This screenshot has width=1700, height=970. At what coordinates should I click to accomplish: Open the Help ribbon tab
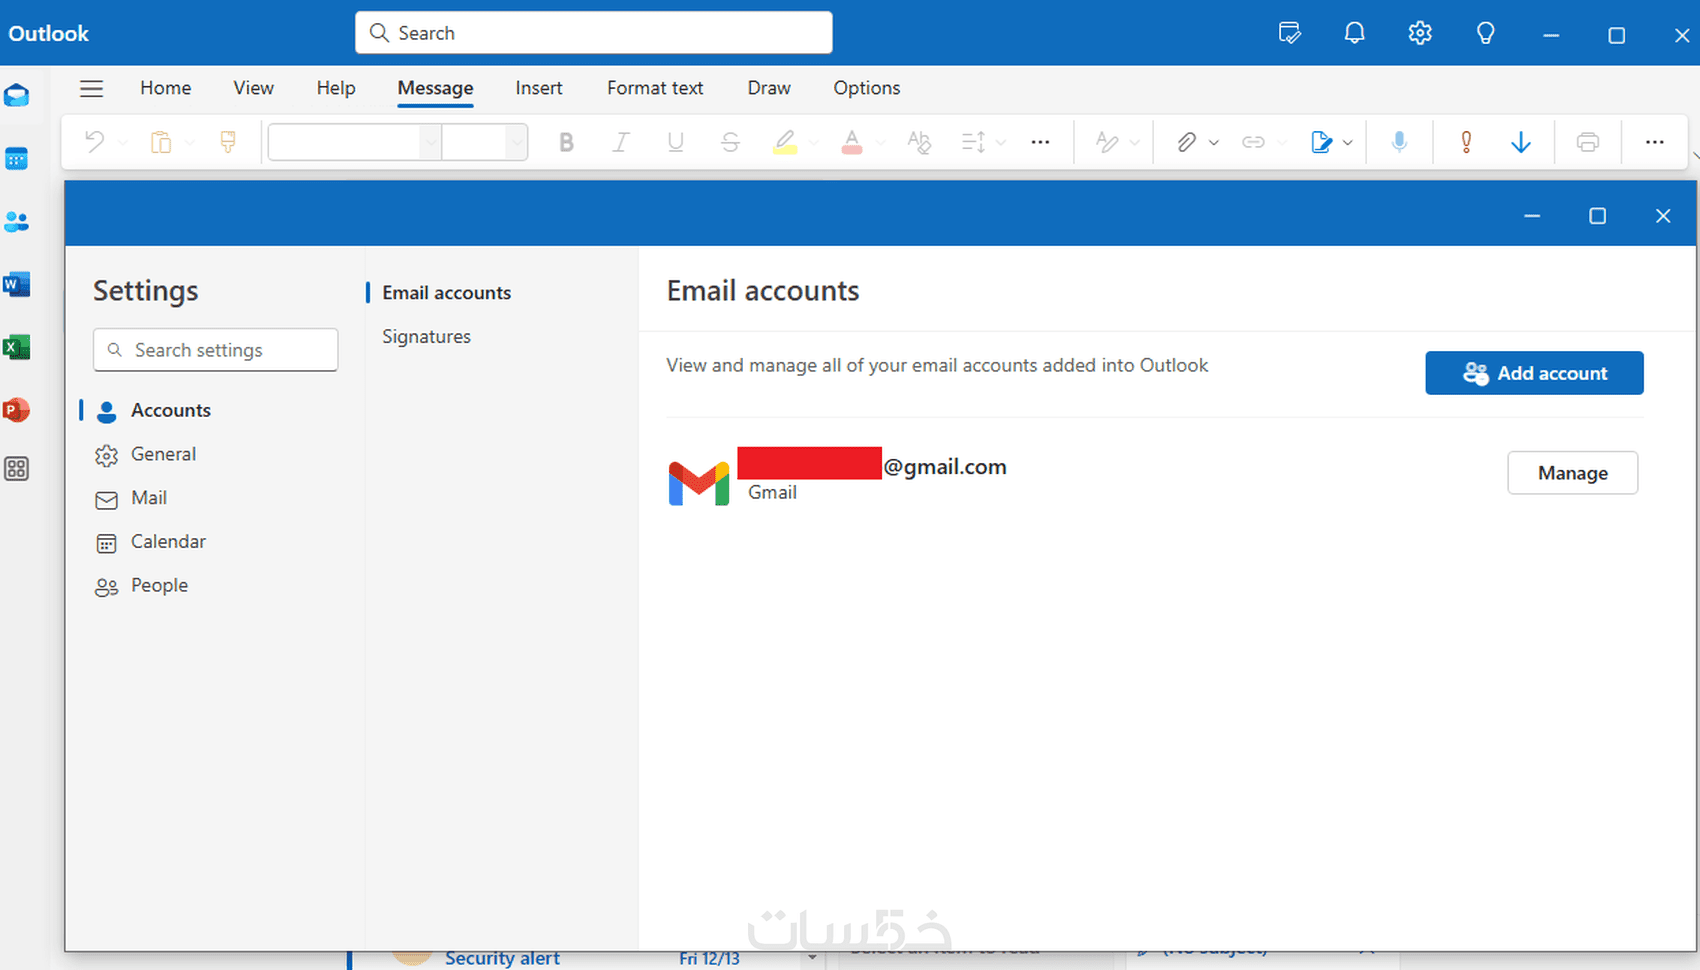point(336,88)
